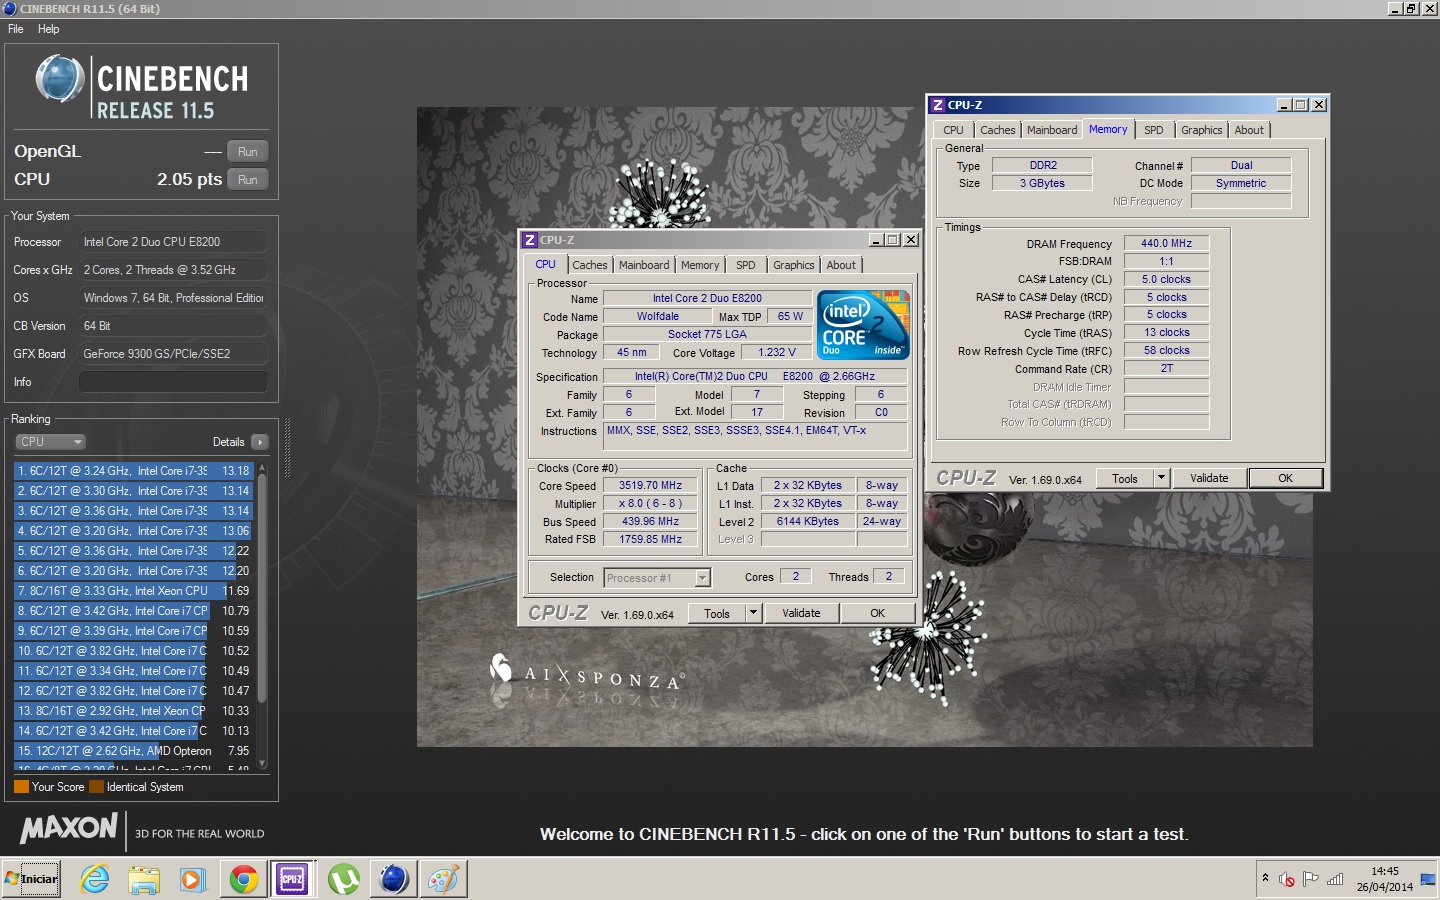Viewport: 1440px width, 900px height.
Task: Click the Intel Core 2 Duo logo
Action: point(863,324)
